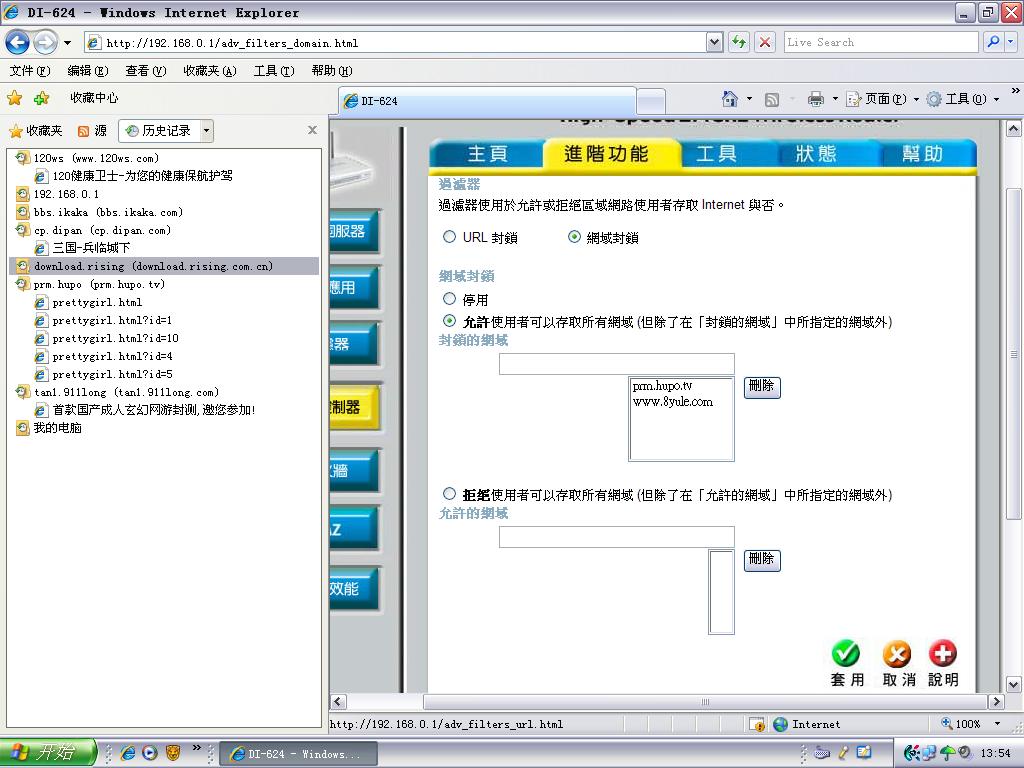1024x768 pixels.
Task: Open the 编辑(E) menu
Action: coord(88,71)
